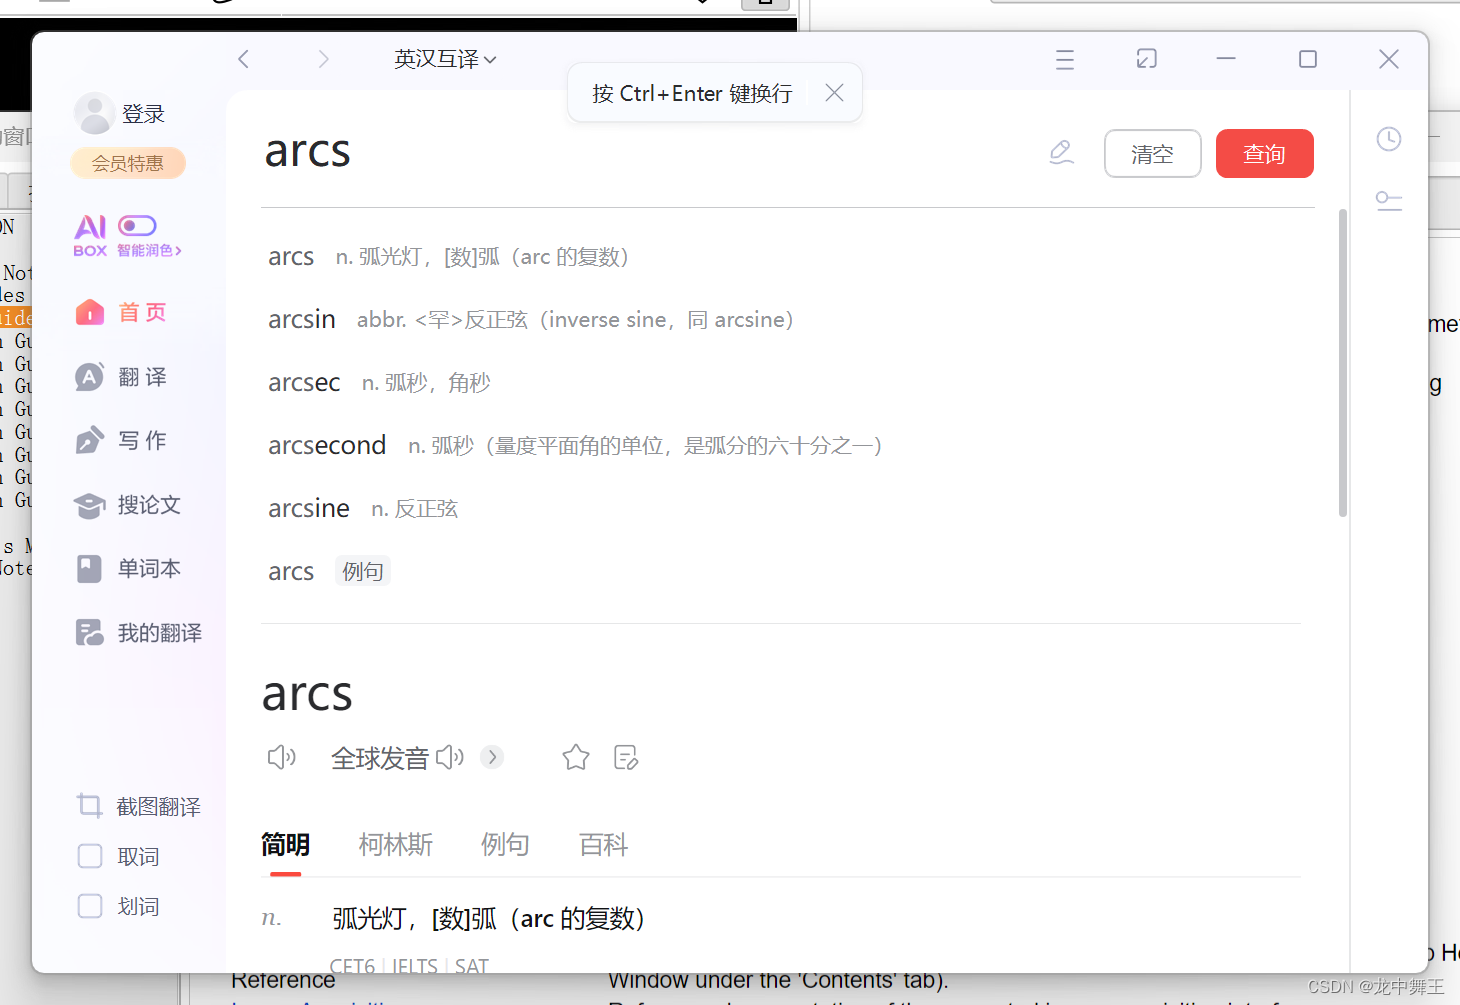Click the red 查询 search button
This screenshot has height=1005, width=1460.
coord(1264,154)
